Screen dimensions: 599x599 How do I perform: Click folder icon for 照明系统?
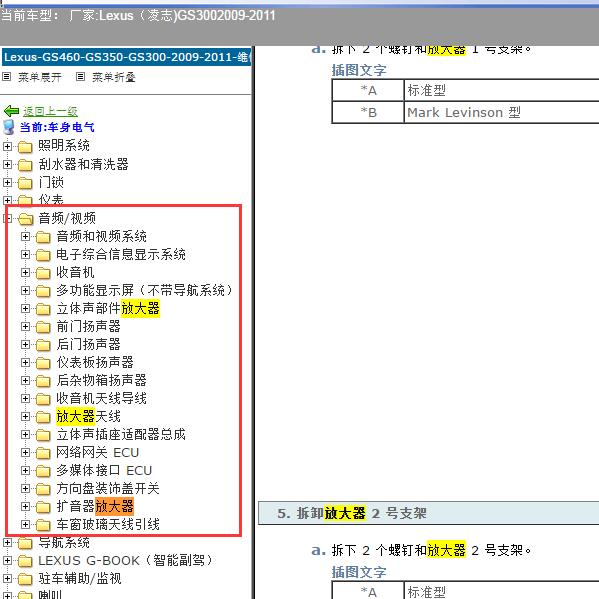point(25,147)
